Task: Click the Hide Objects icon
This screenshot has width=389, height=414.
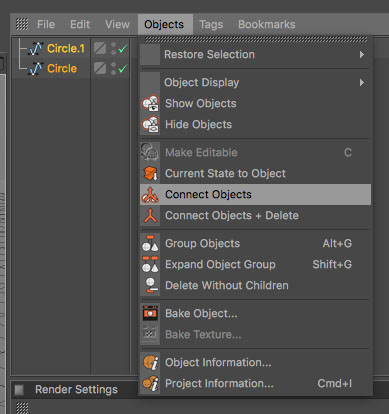Action: [150, 125]
